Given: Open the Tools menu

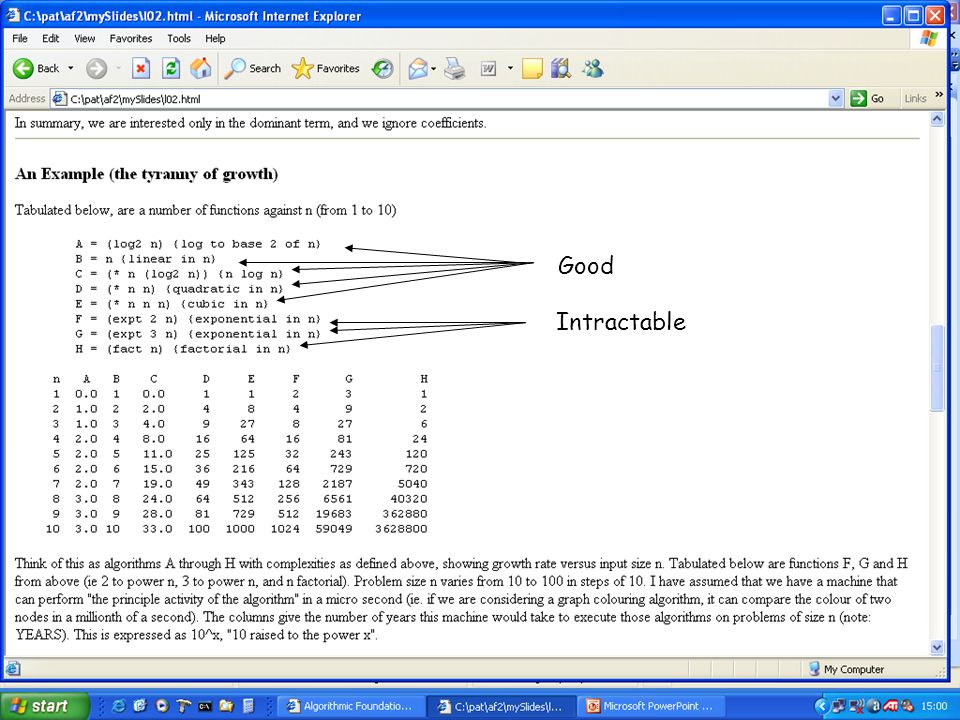Looking at the screenshot, I should [179, 39].
